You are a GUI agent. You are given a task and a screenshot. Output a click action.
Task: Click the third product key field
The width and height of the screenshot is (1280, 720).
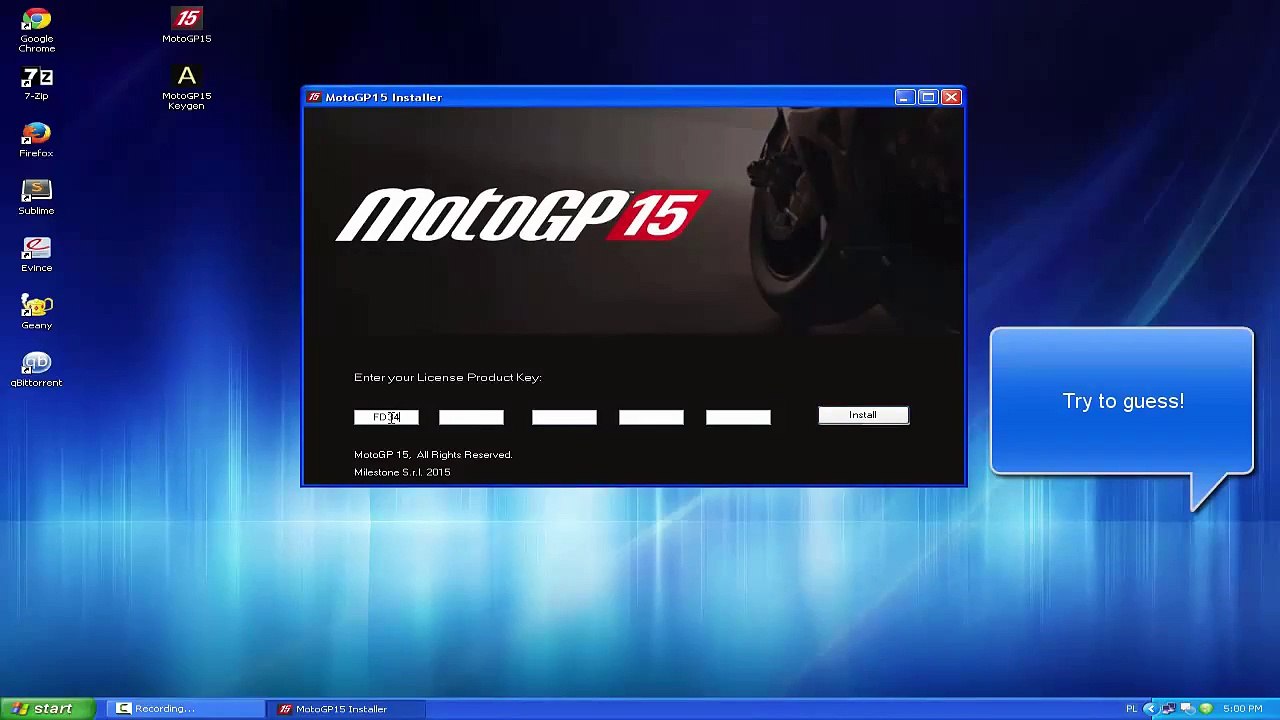[x=564, y=417]
